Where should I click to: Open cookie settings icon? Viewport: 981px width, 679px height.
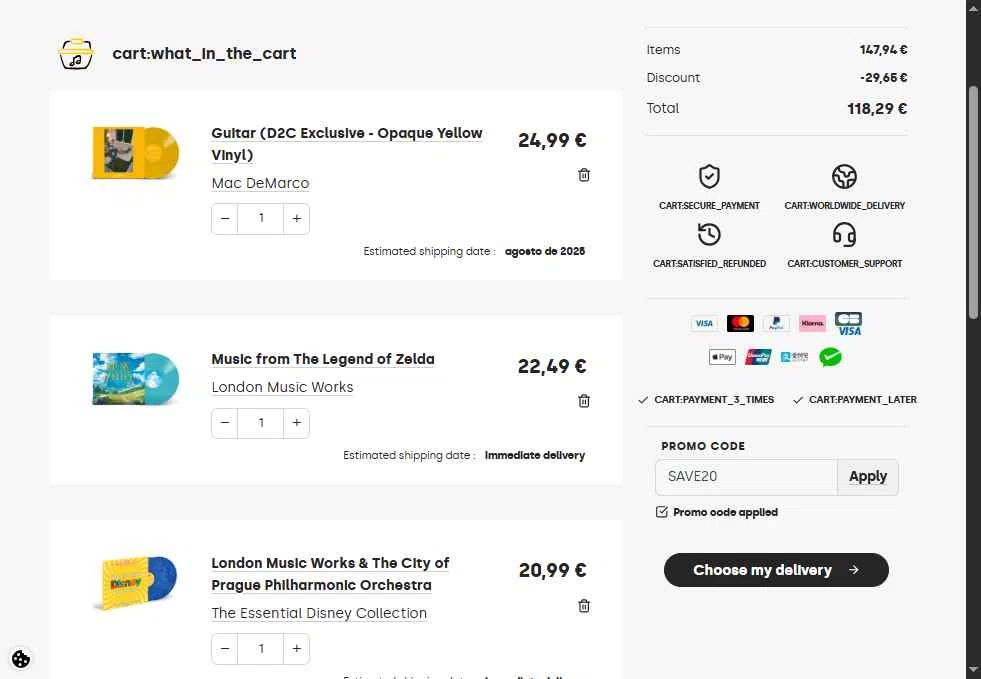pos(21,659)
